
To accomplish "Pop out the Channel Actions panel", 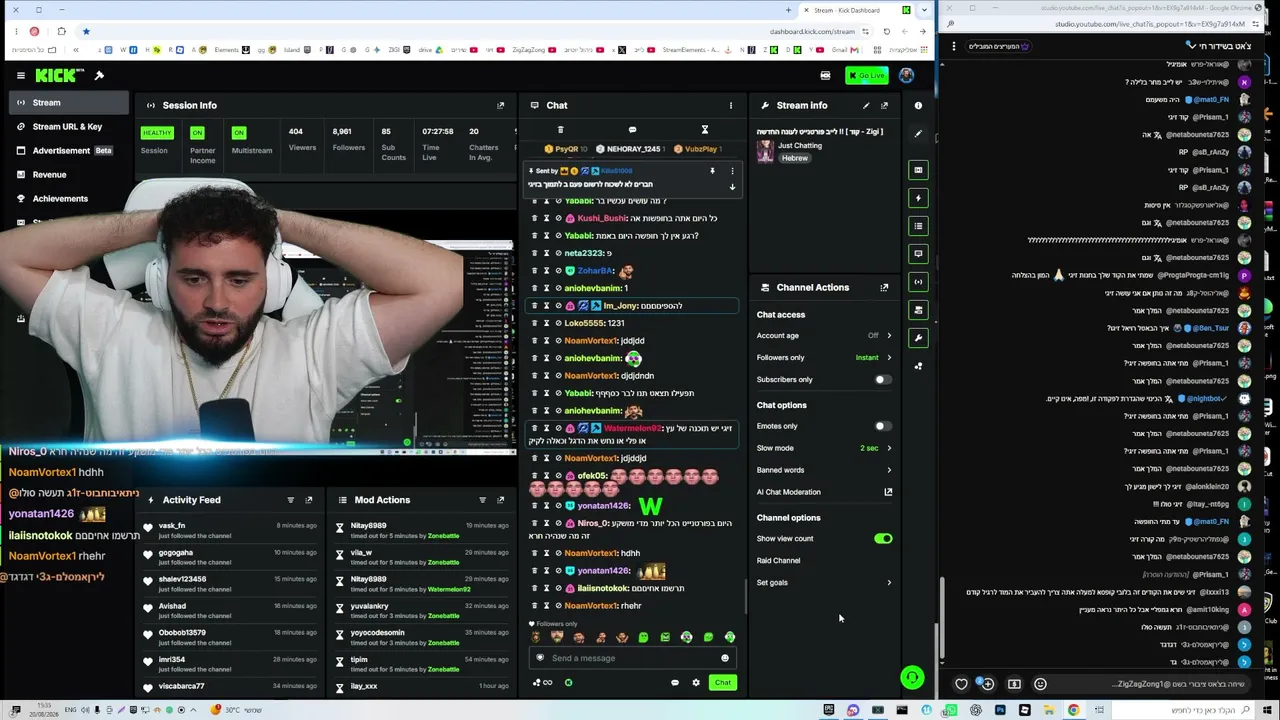I will pos(884,288).
